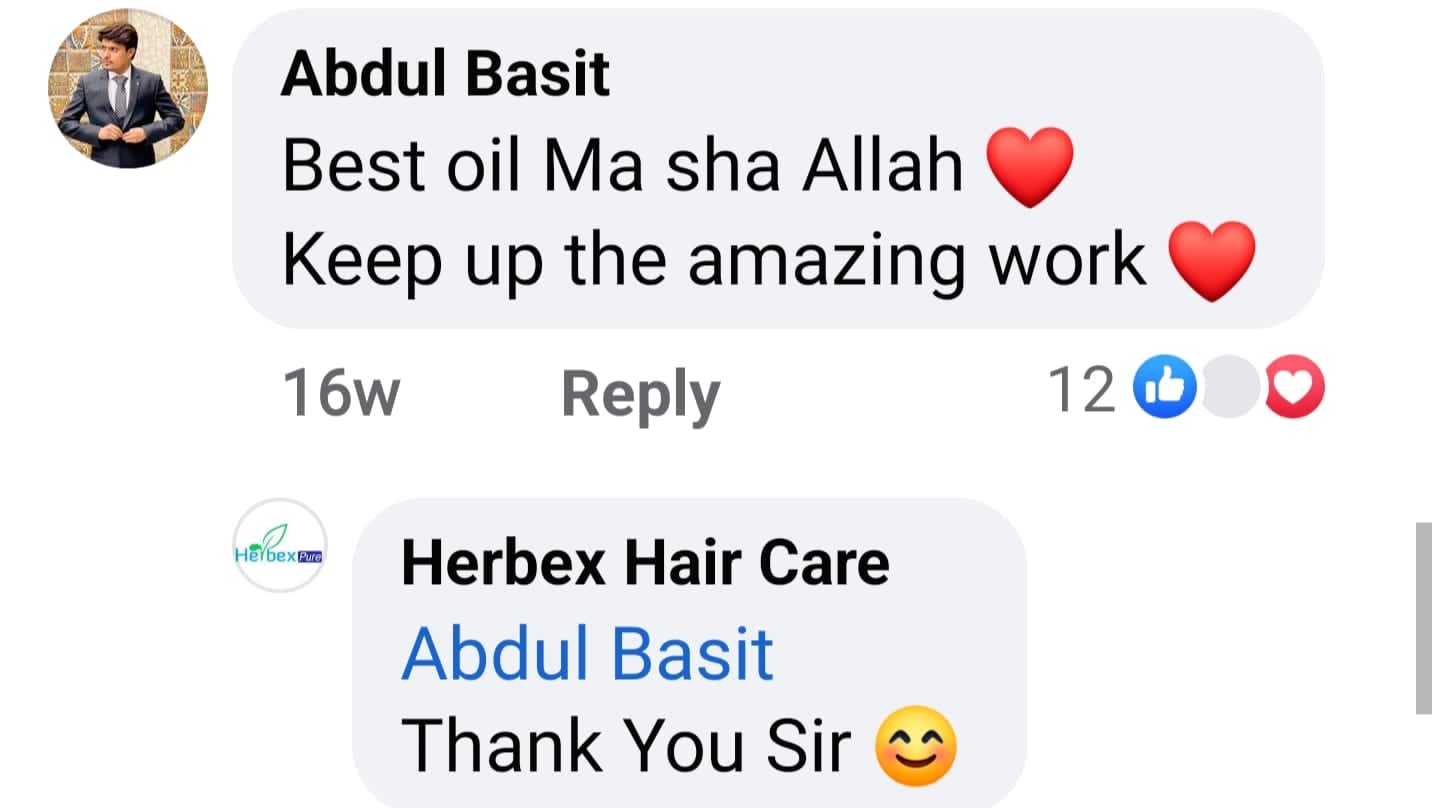
Task: Click the 'Thank You Sir' reply text
Action: tap(626, 746)
